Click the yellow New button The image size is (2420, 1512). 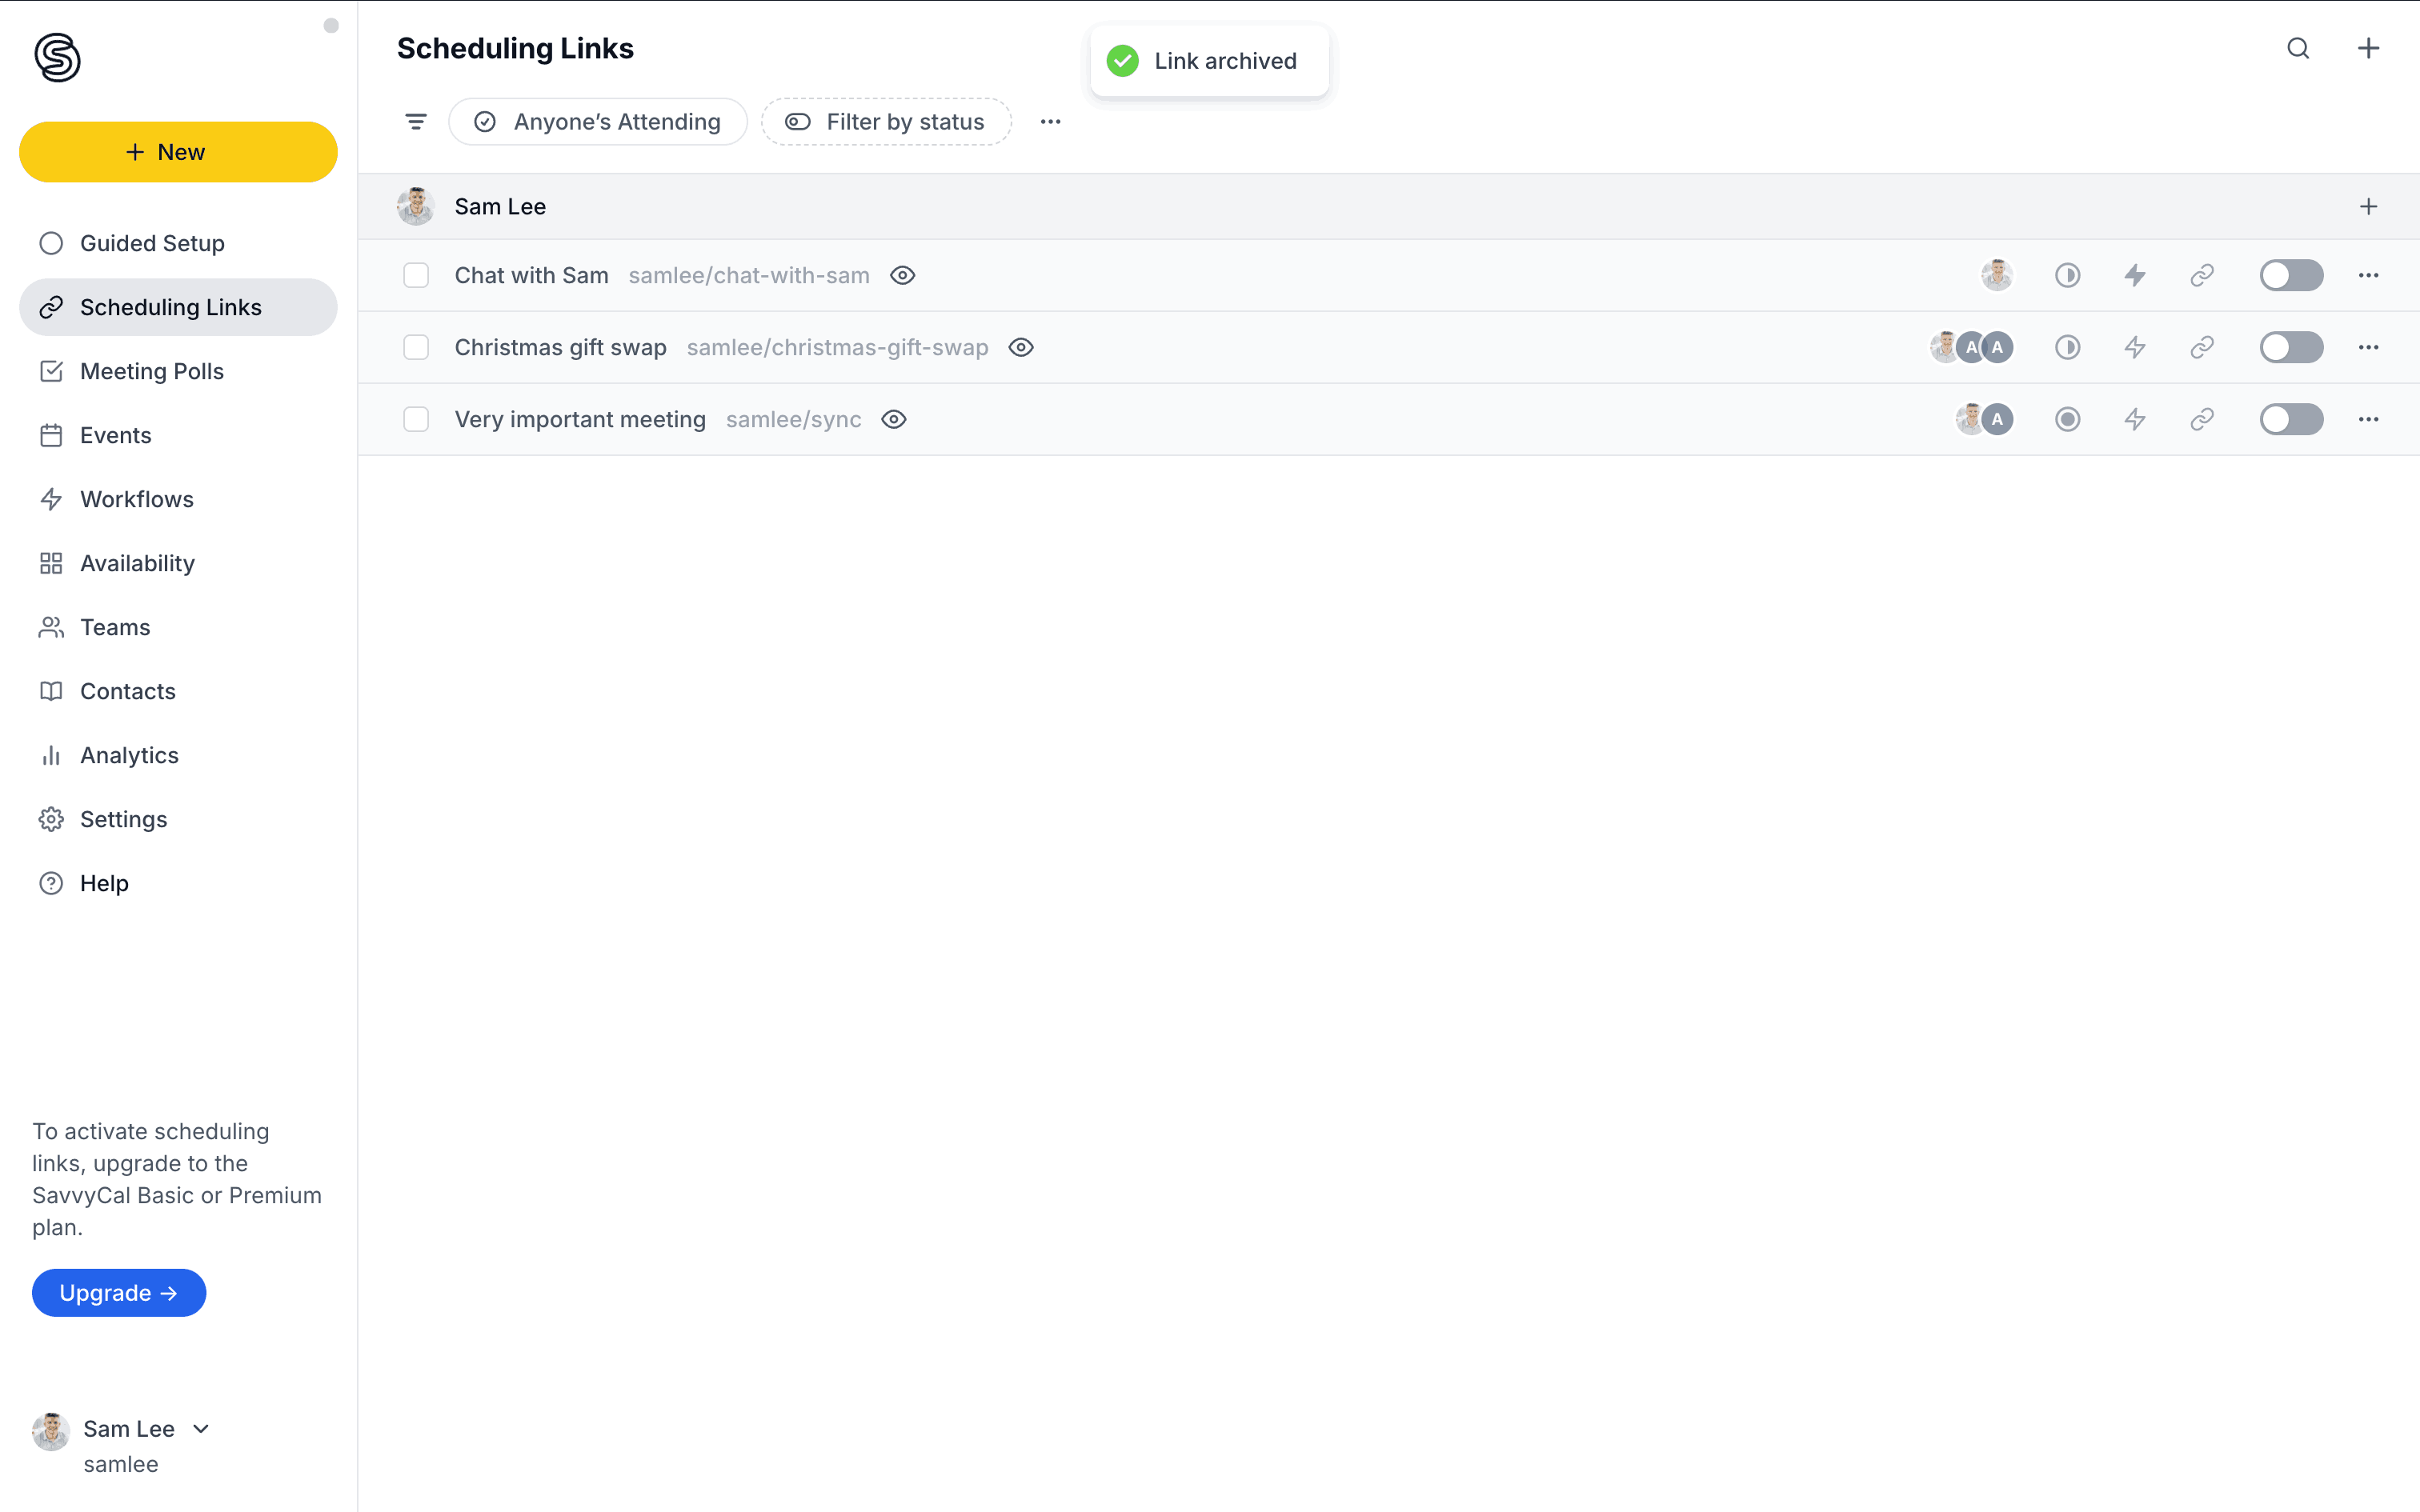click(178, 152)
